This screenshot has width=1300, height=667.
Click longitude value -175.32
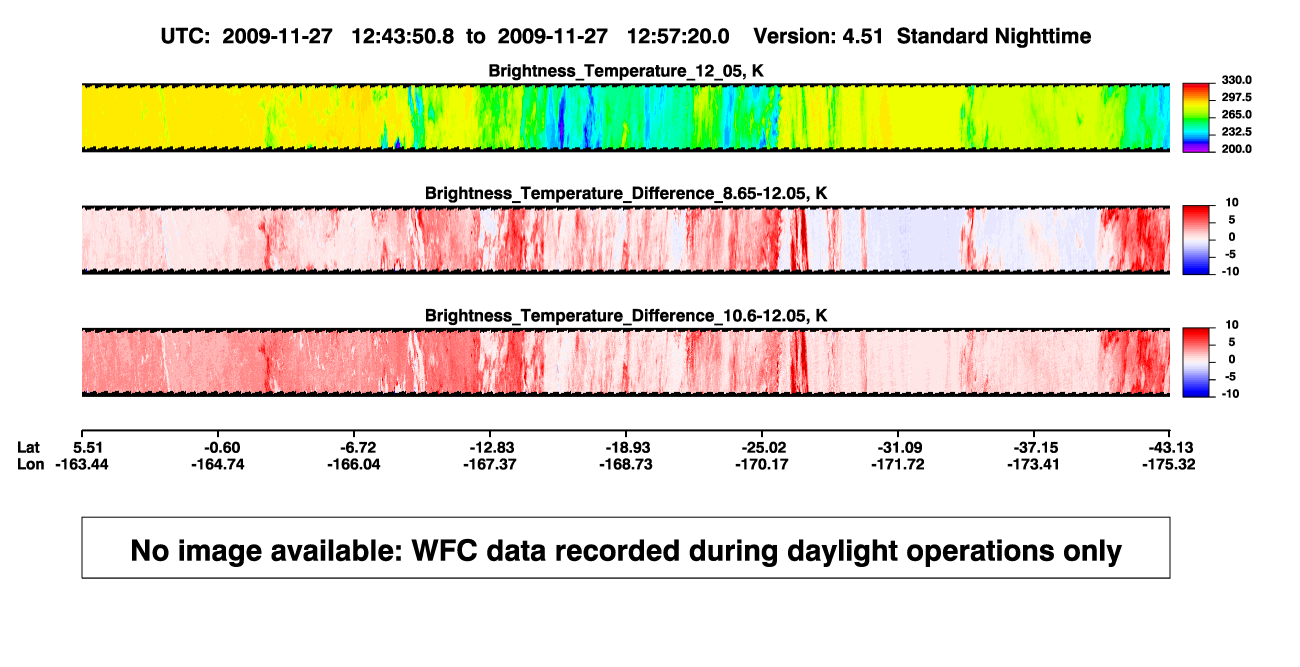pyautogui.click(x=1171, y=464)
